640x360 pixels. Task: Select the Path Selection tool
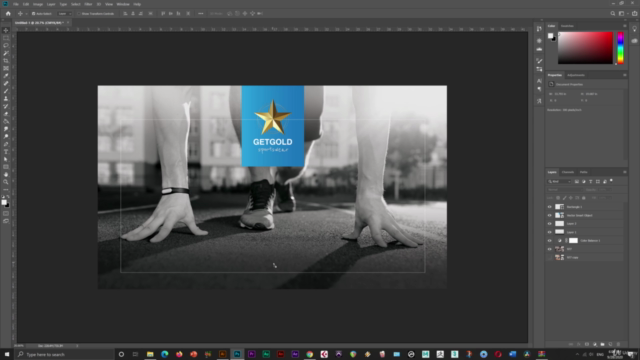(6, 159)
